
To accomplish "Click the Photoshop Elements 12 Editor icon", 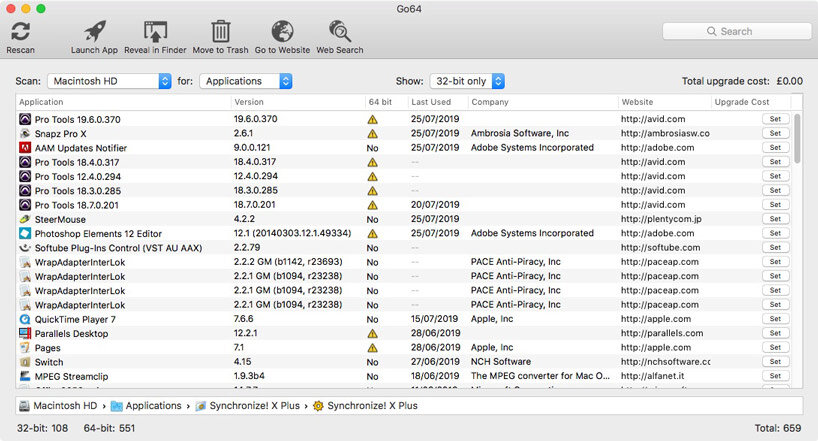I will click(25, 233).
